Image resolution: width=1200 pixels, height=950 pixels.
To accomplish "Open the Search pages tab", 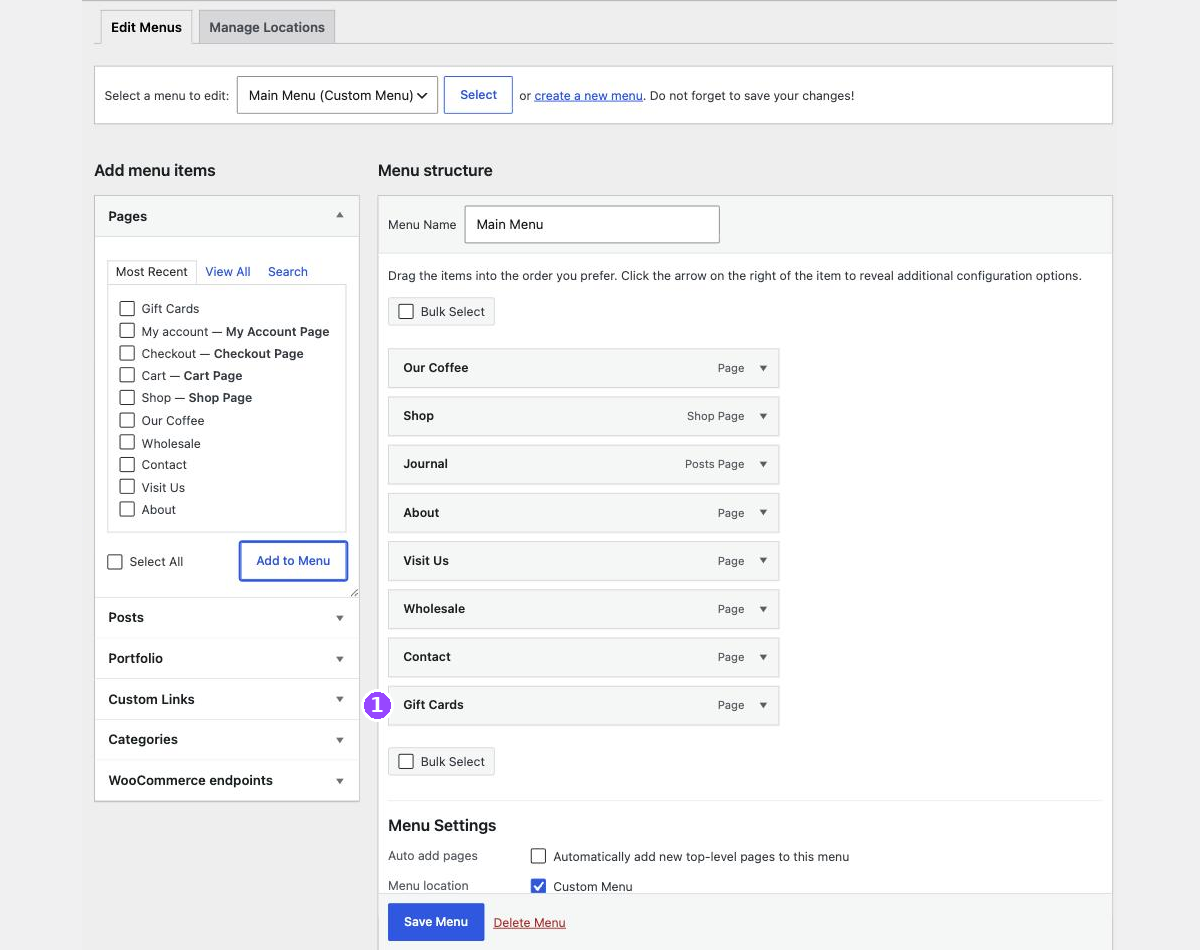I will 288,272.
